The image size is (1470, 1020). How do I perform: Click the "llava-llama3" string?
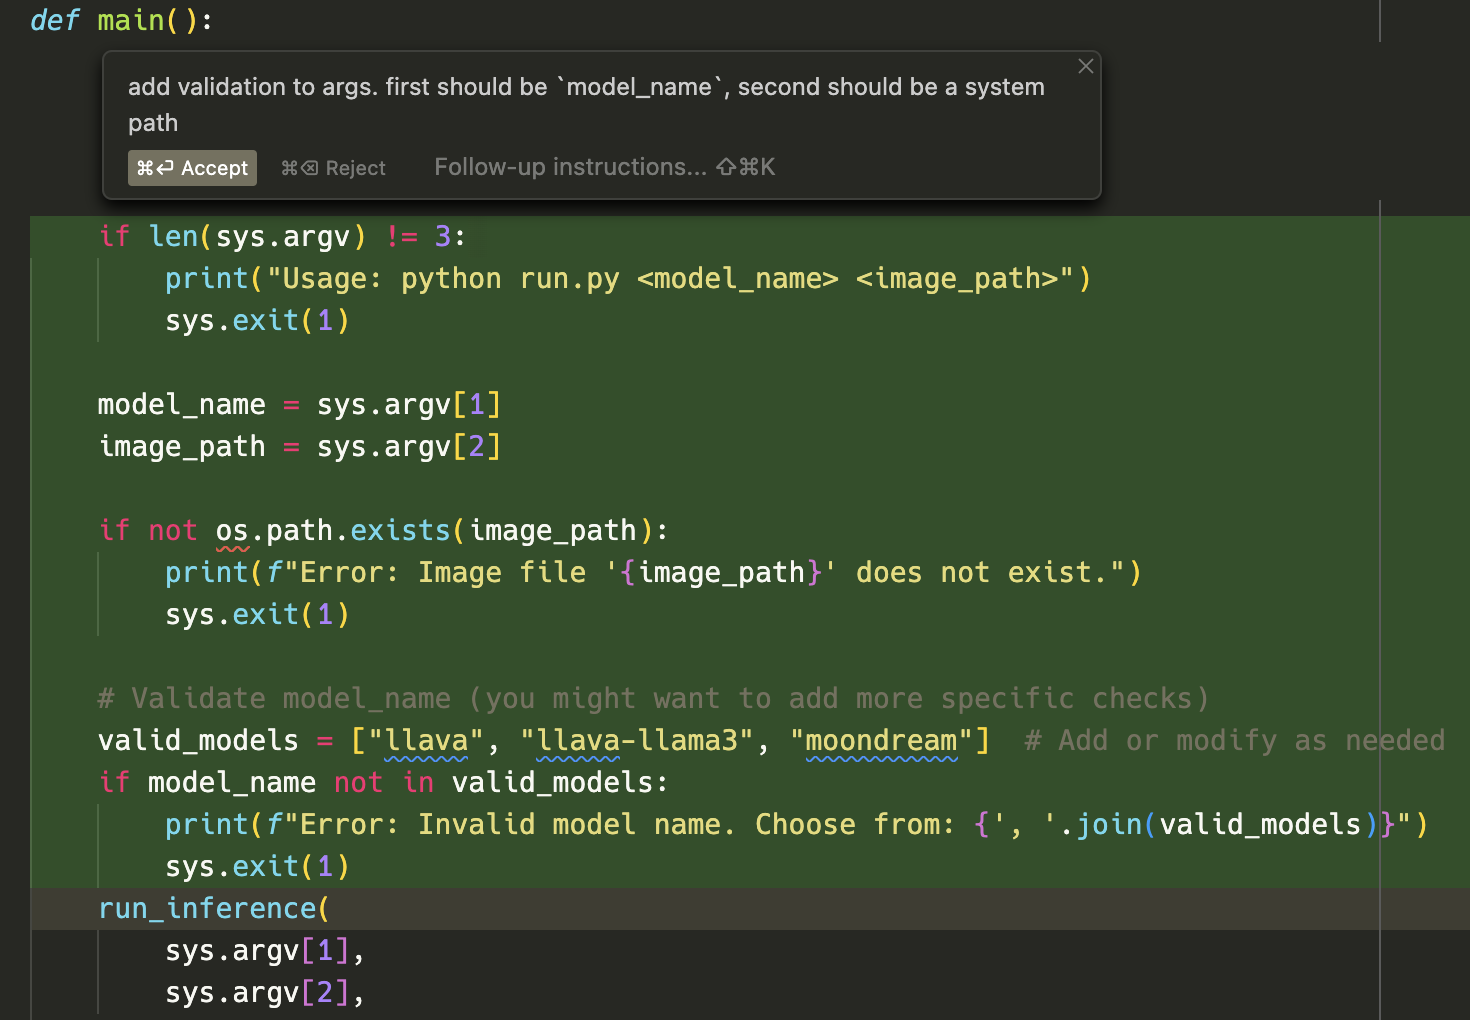[x=637, y=741]
